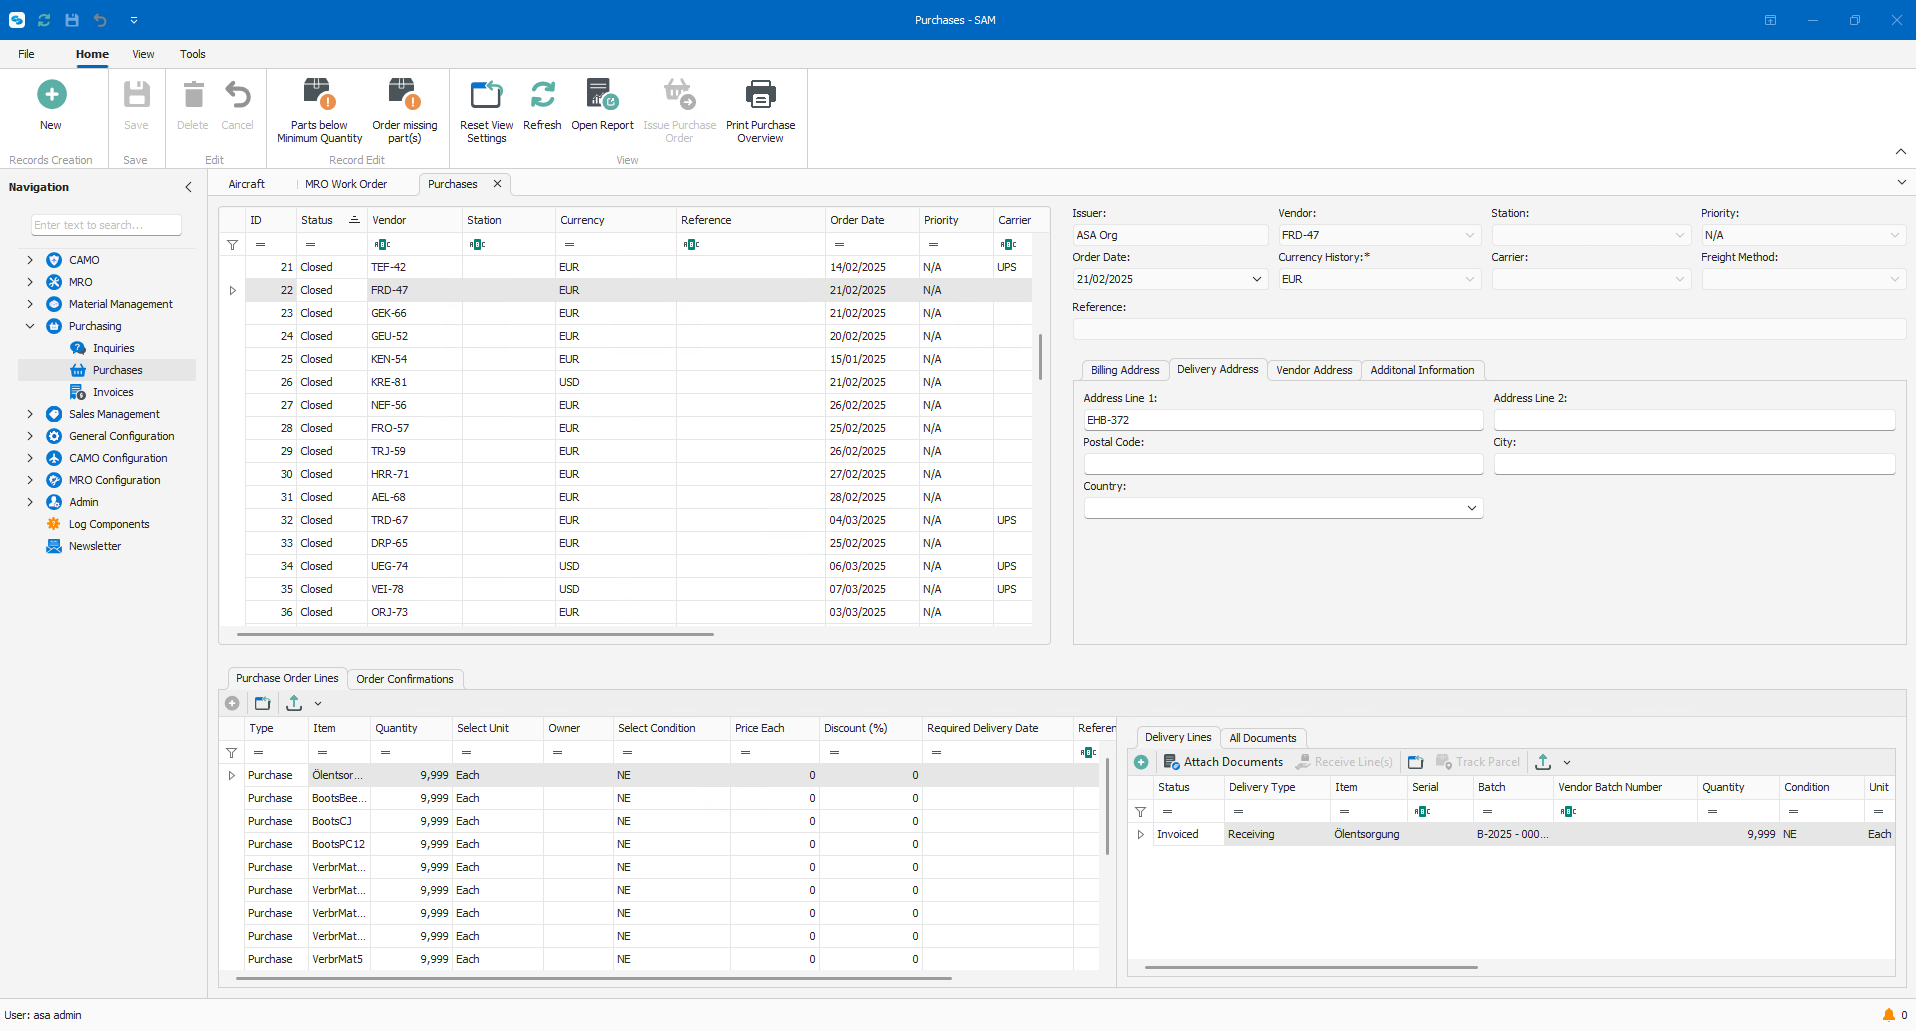Viewport: 1916px width, 1031px height.
Task: Switch to All Documents tab
Action: pos(1262,738)
